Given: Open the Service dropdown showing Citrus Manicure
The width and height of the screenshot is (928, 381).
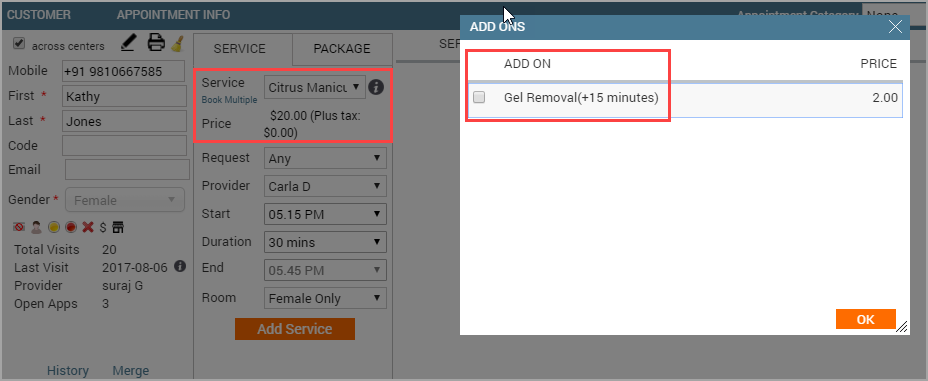Looking at the screenshot, I should (315, 87).
